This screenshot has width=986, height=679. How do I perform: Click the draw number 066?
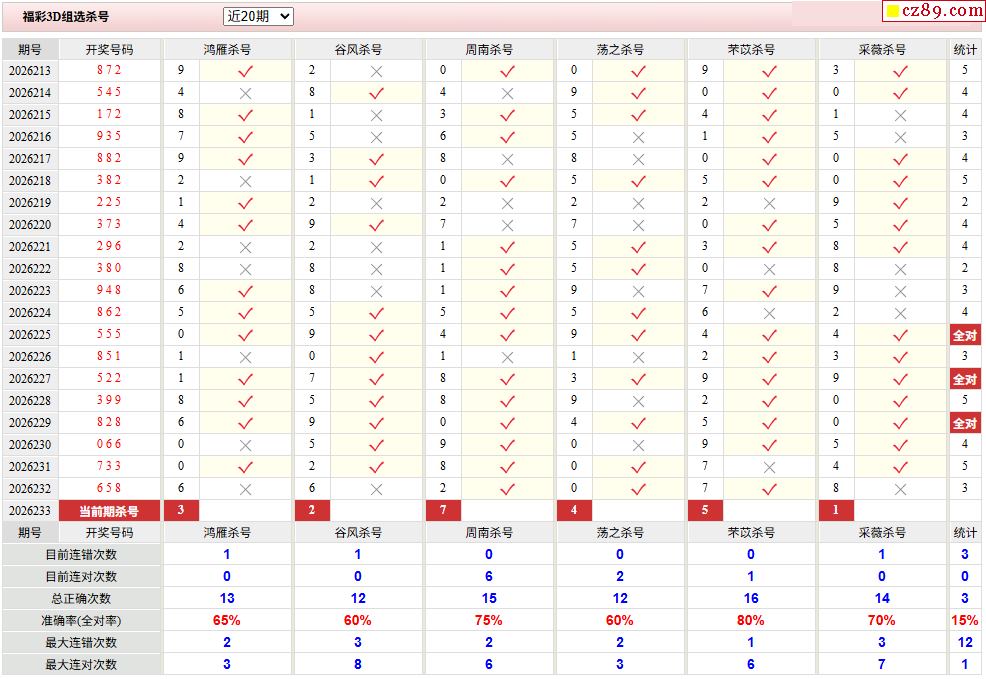coord(109,444)
